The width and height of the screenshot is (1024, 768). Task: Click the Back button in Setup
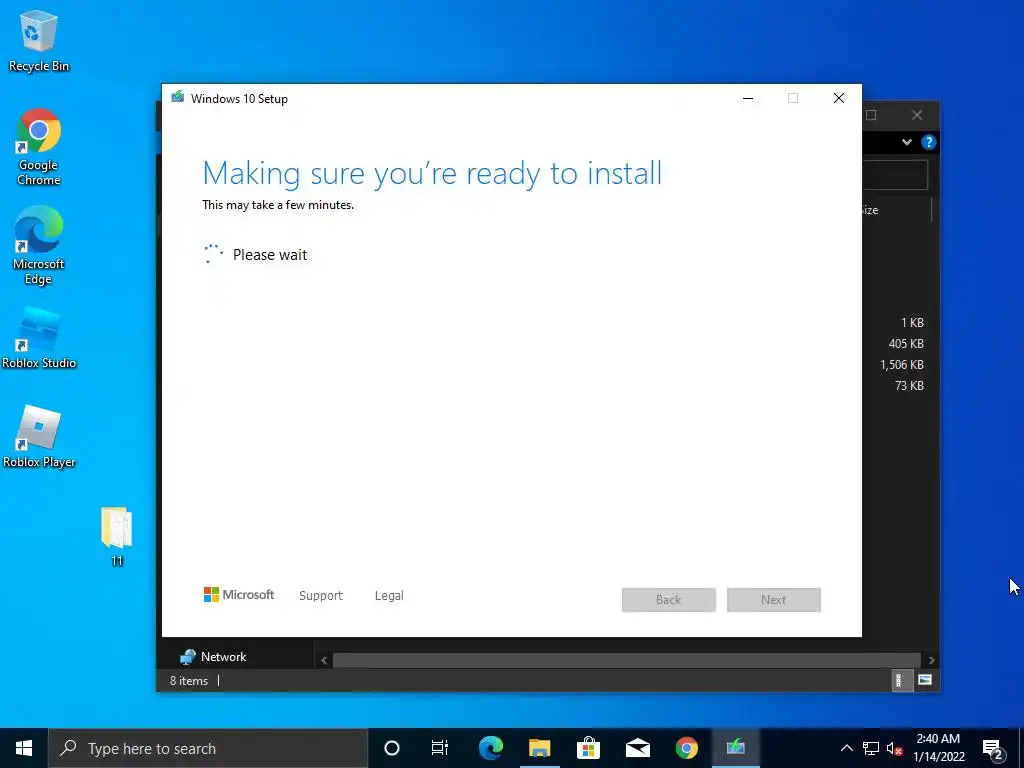669,600
